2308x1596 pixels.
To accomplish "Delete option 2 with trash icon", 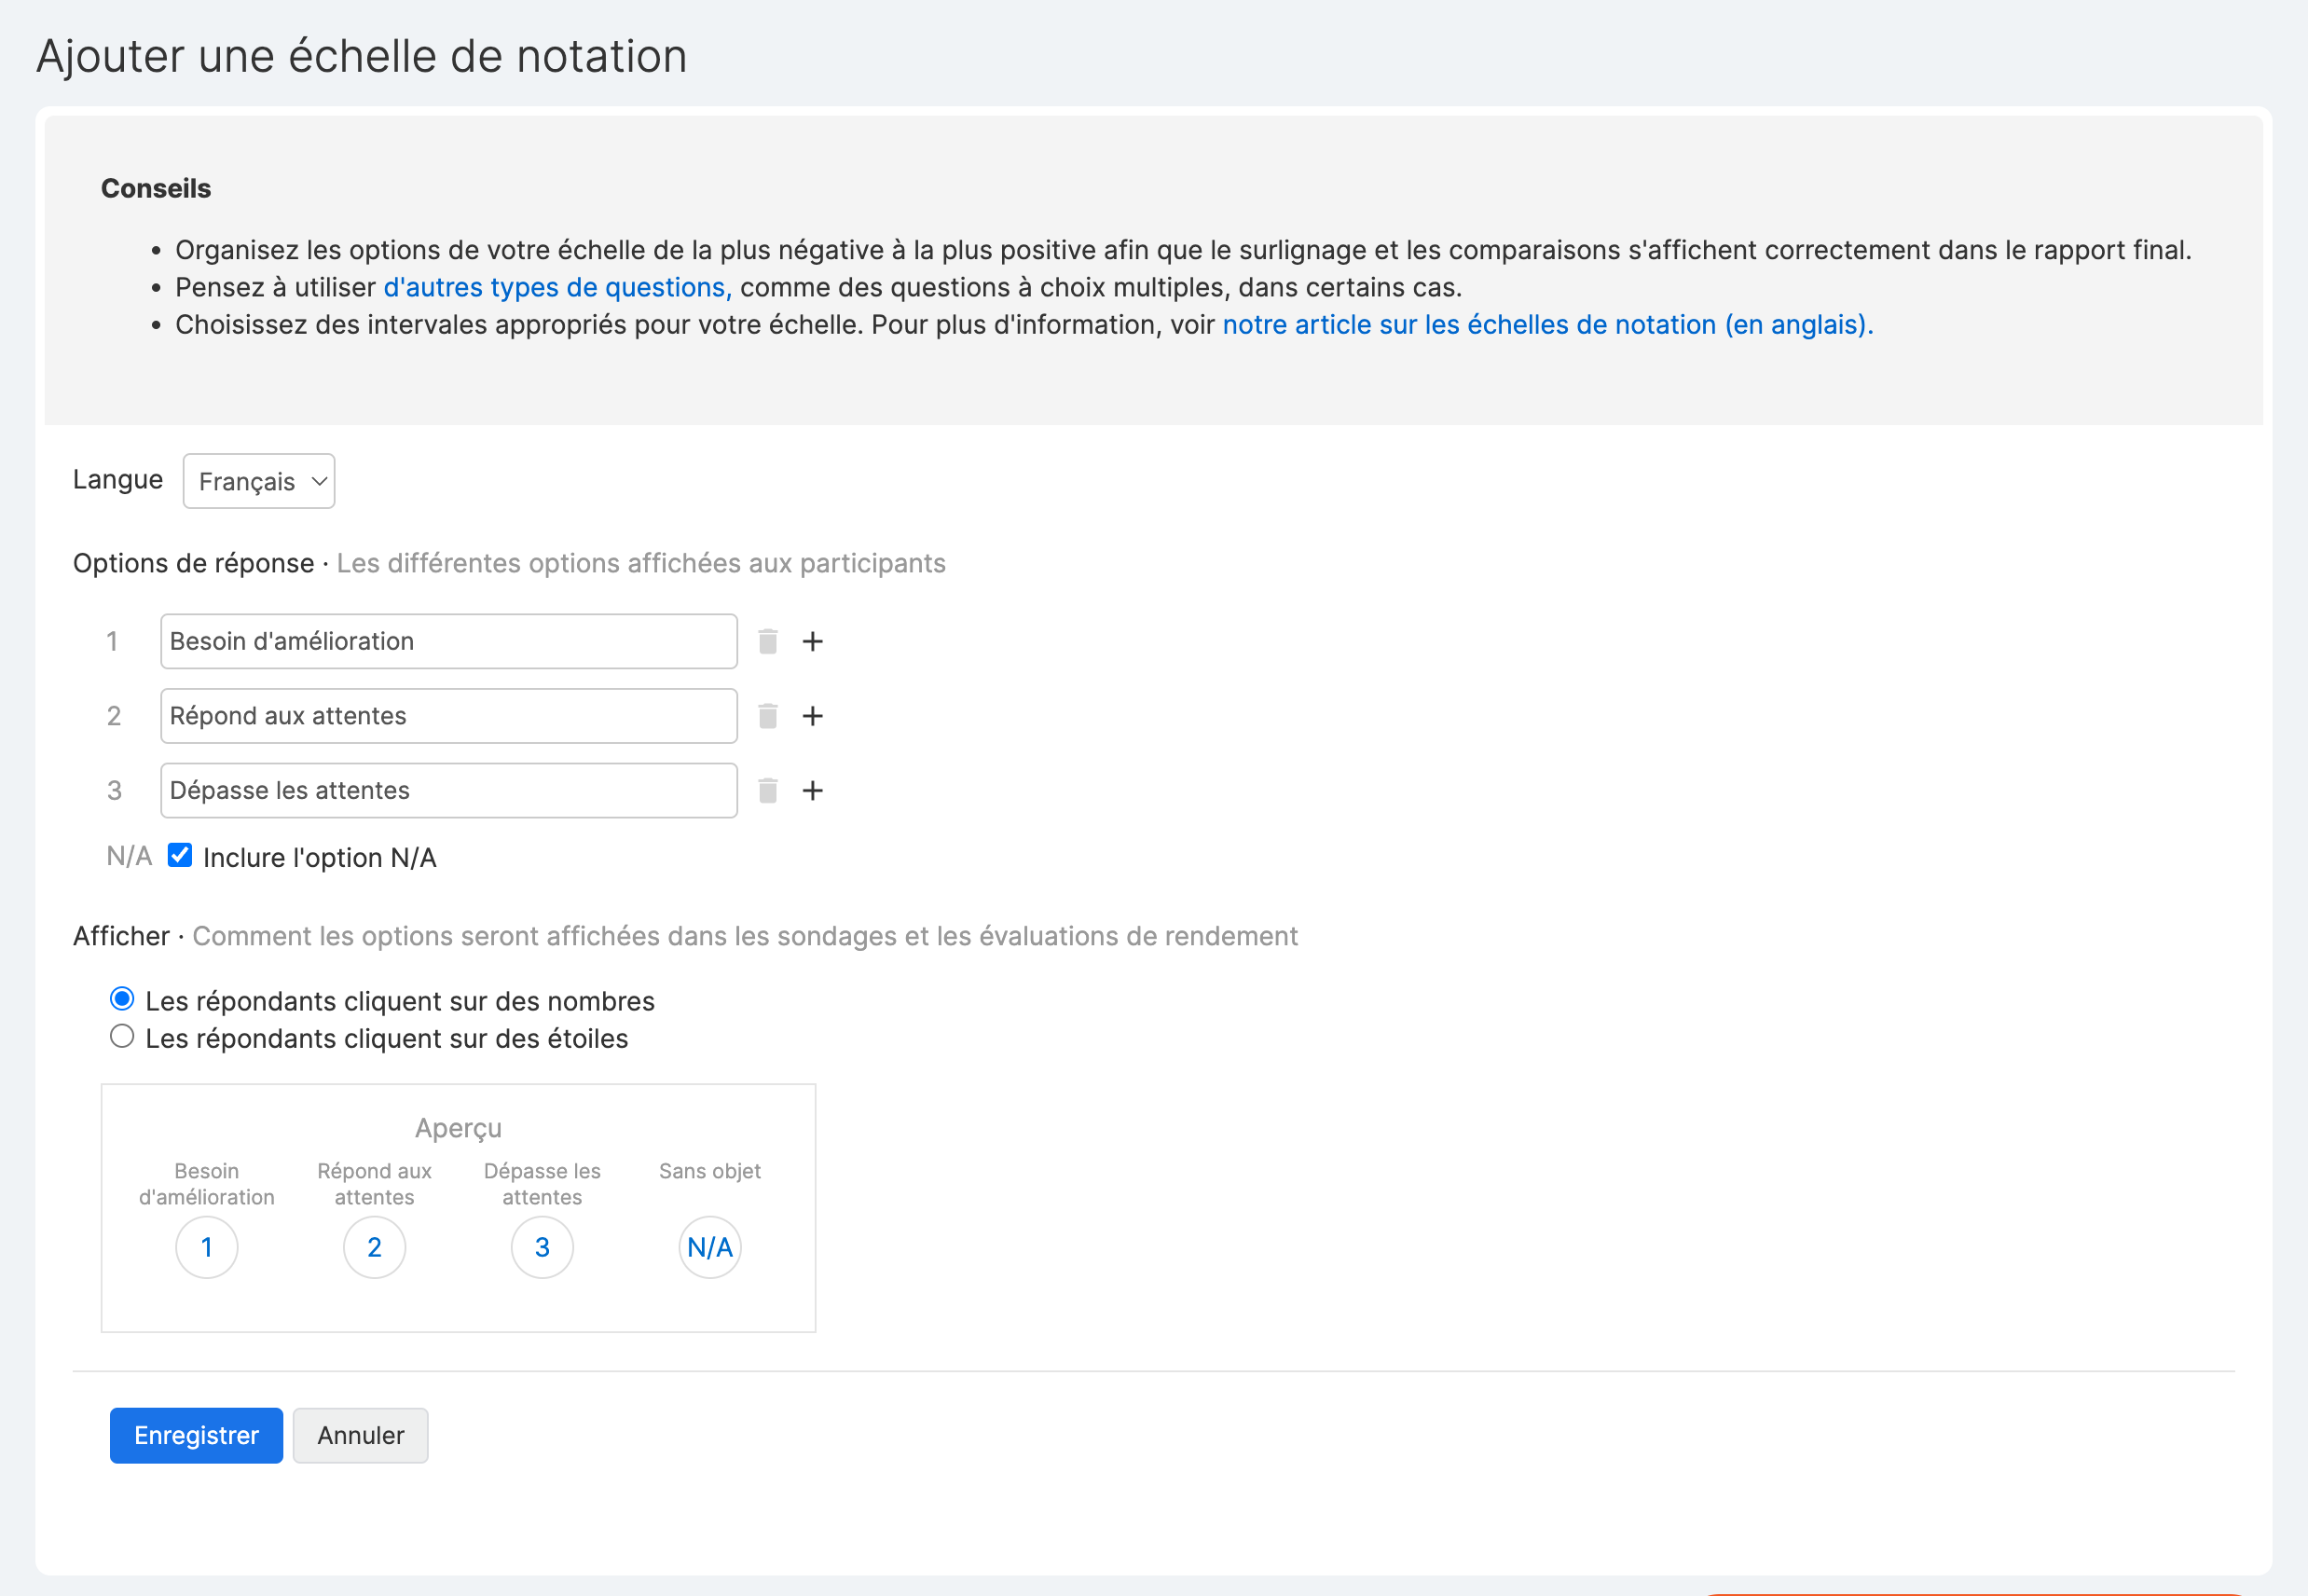I will [767, 716].
